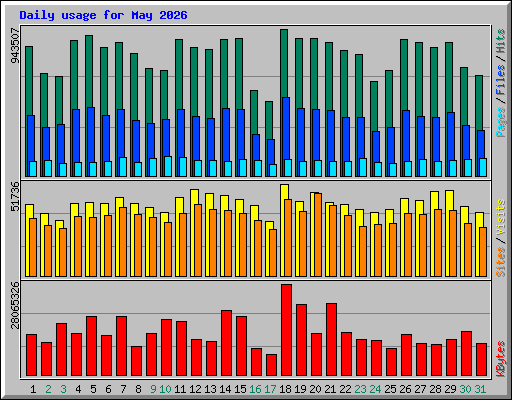Click the 943507 hits axis label
The width and height of the screenshot is (512, 400).
click(x=15, y=46)
